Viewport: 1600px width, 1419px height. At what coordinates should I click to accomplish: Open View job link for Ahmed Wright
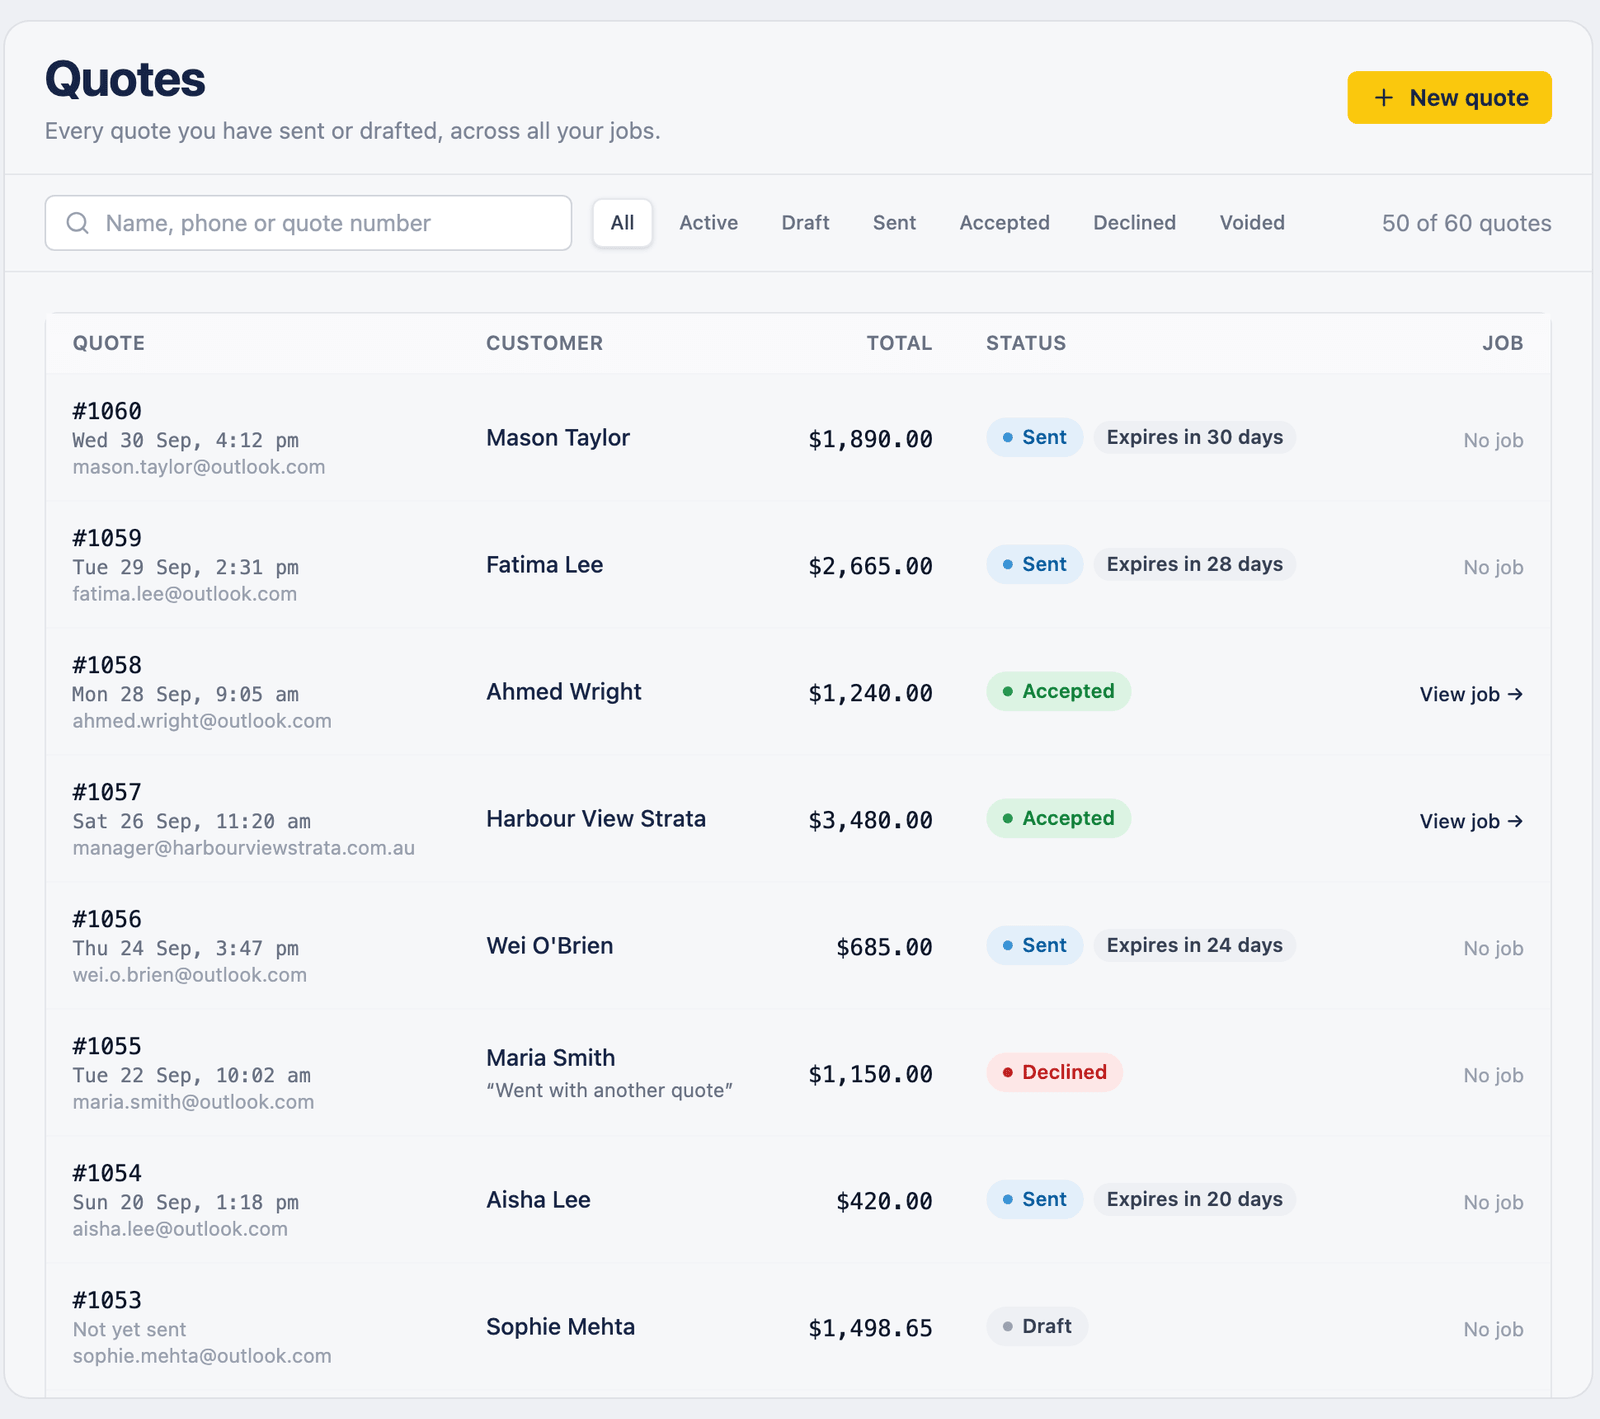coord(1471,694)
